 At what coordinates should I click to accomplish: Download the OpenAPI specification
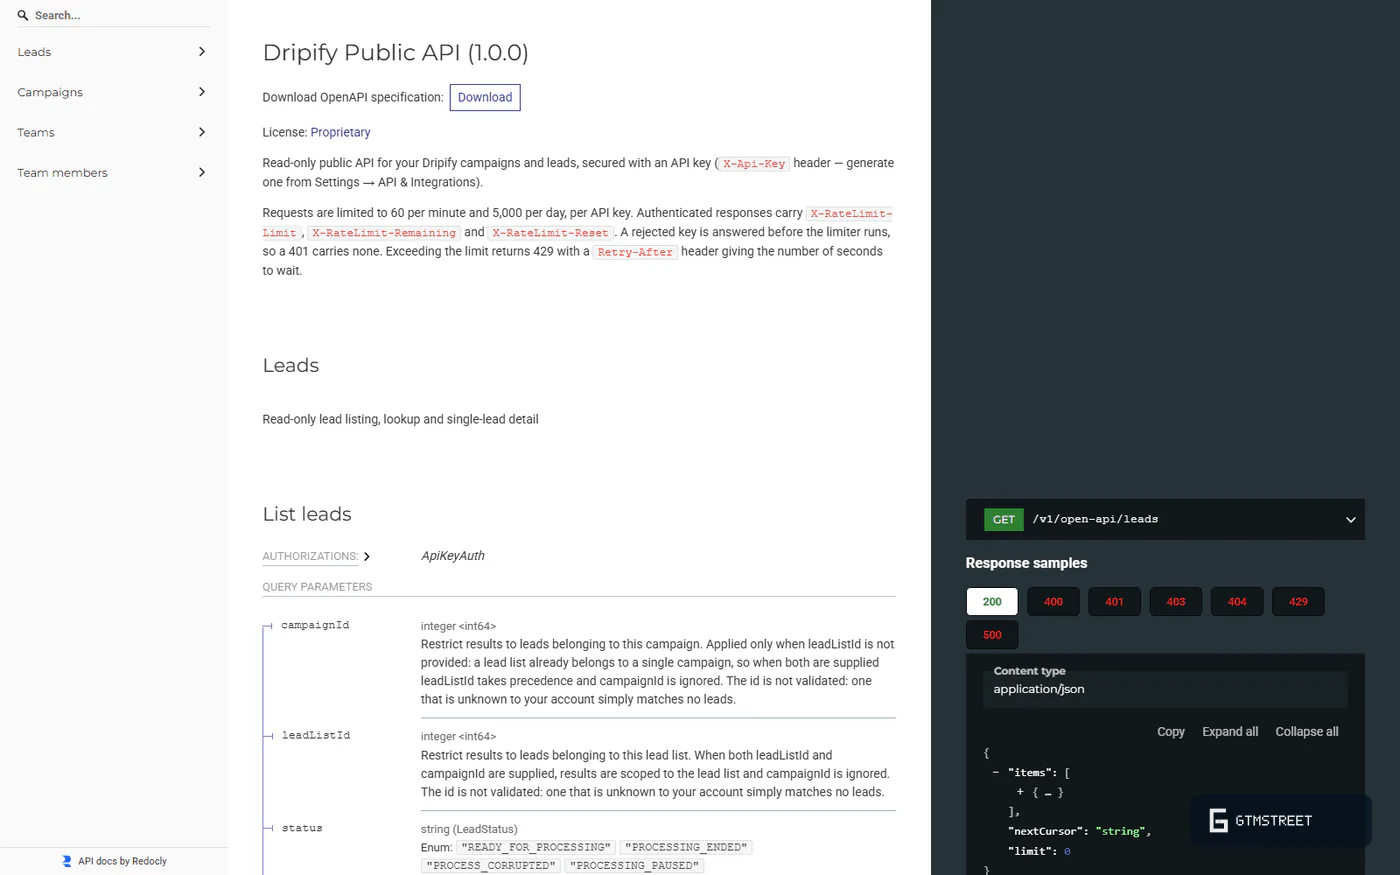click(485, 97)
